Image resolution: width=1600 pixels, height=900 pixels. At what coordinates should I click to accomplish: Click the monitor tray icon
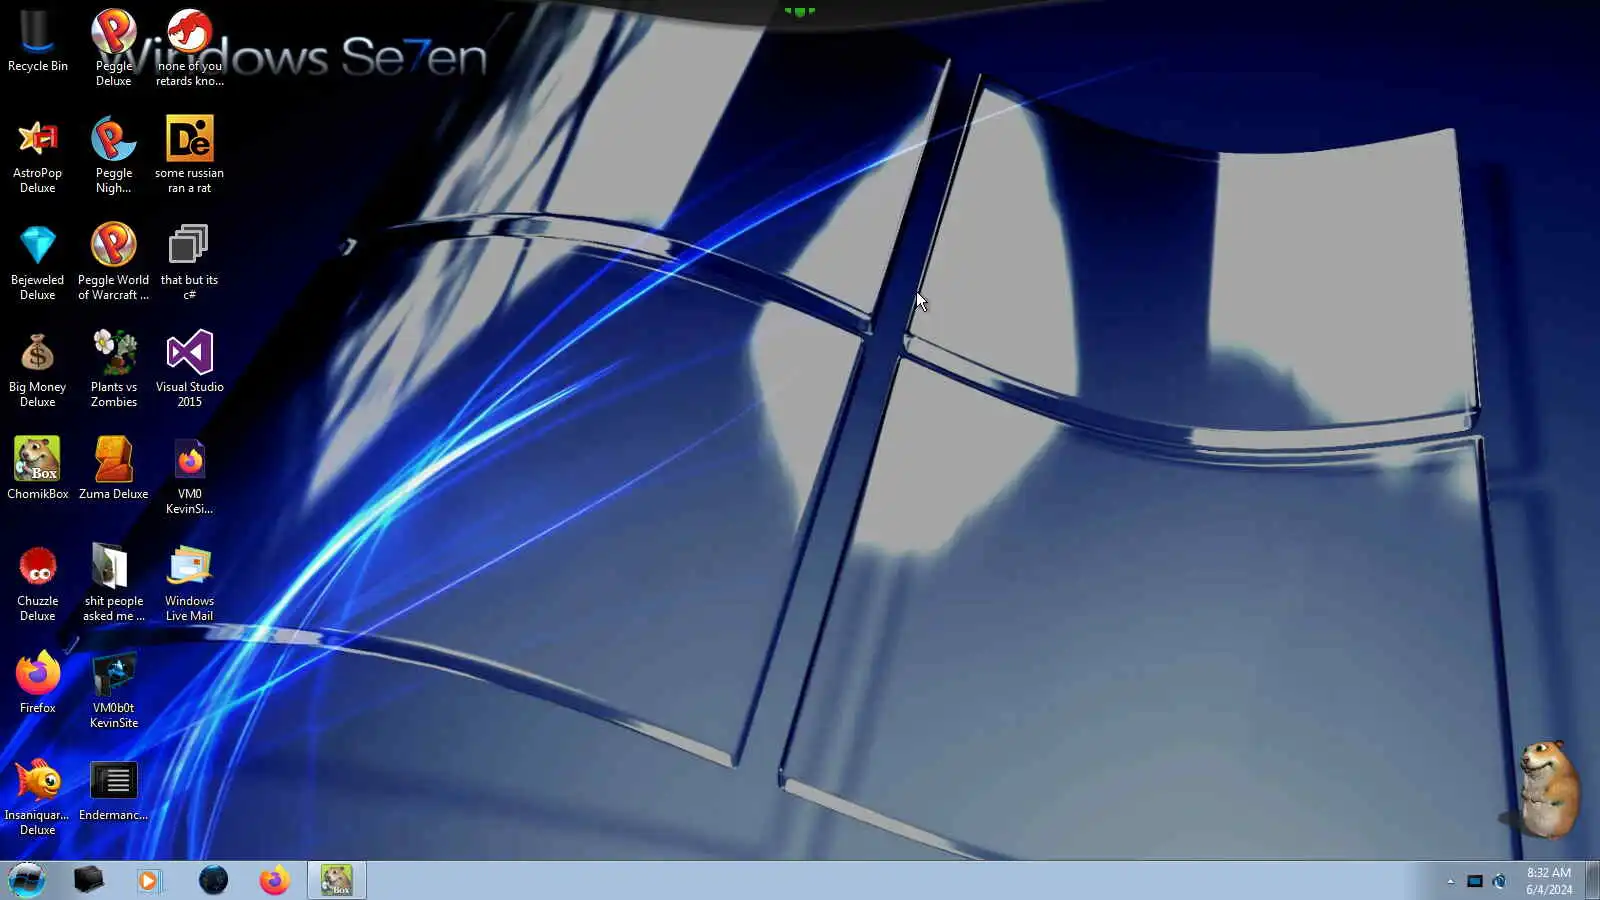[x=1474, y=881]
